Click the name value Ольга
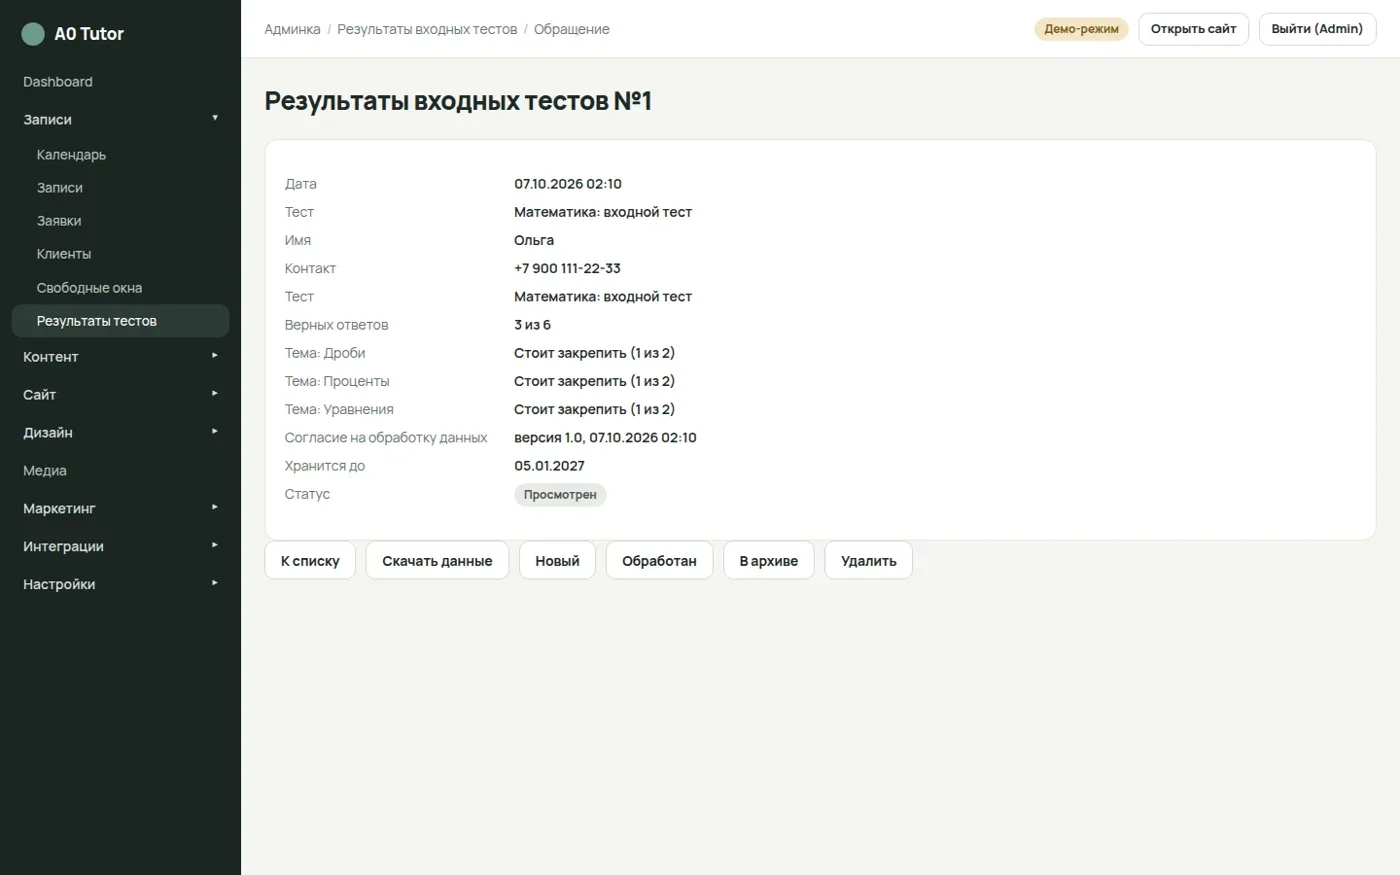Viewport: 1400px width, 875px height. click(x=534, y=241)
